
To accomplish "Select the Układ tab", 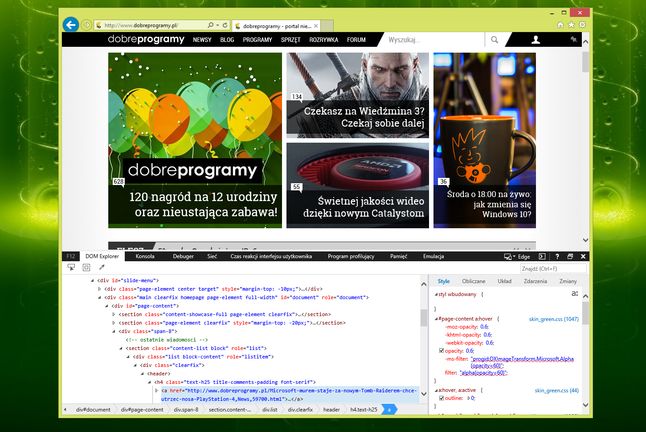I will (x=504, y=281).
